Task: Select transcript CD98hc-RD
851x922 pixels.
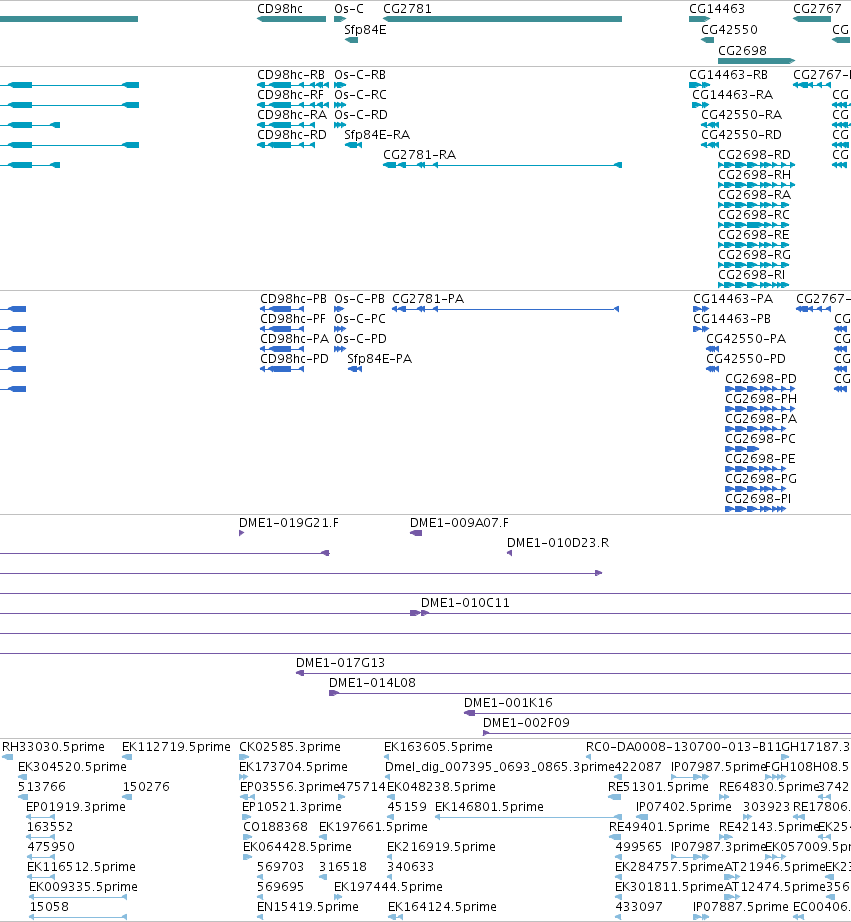Action: (292, 135)
